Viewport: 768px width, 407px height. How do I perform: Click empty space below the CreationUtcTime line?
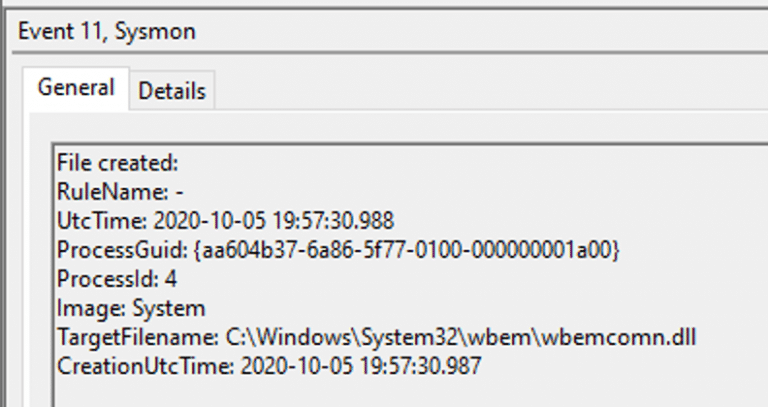click(x=392, y=394)
